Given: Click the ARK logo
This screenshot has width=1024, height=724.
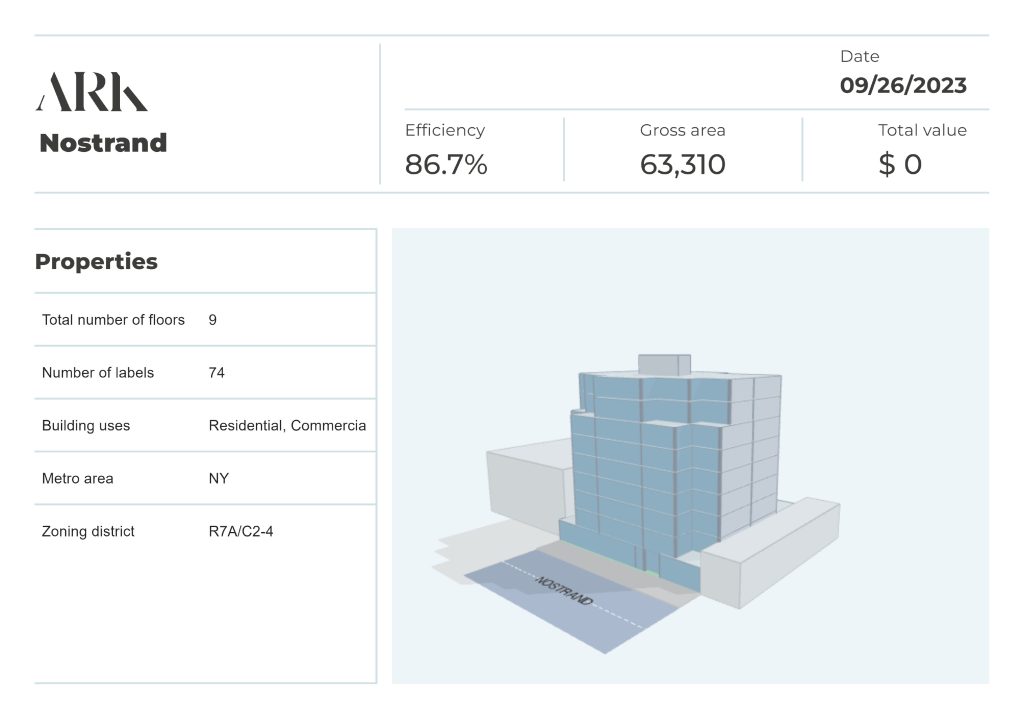Looking at the screenshot, I should [x=92, y=92].
